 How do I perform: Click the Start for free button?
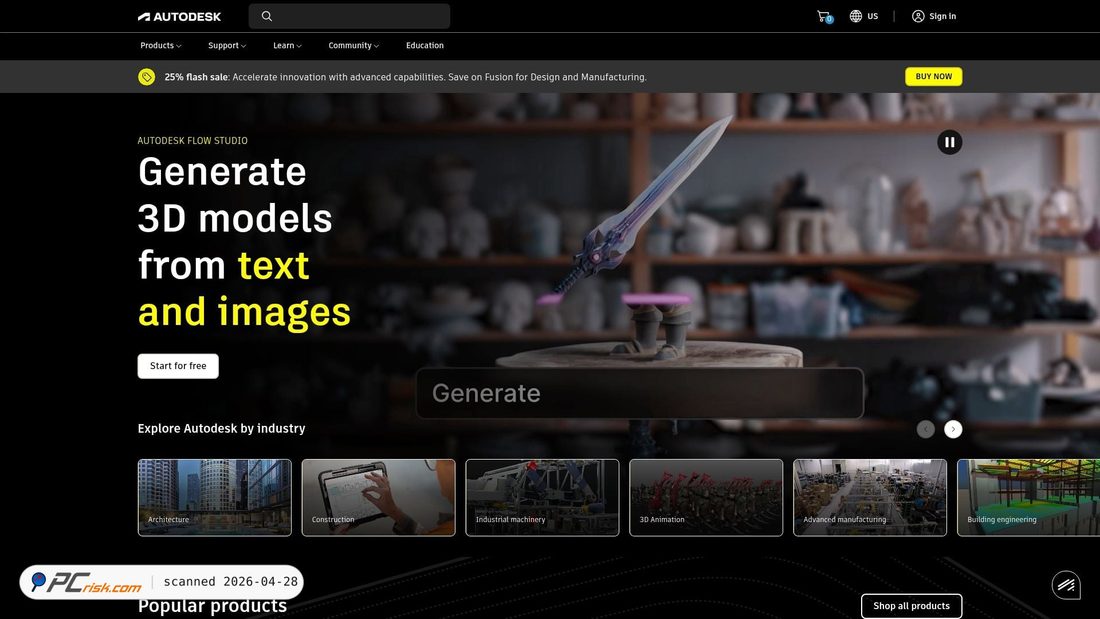[x=178, y=366]
